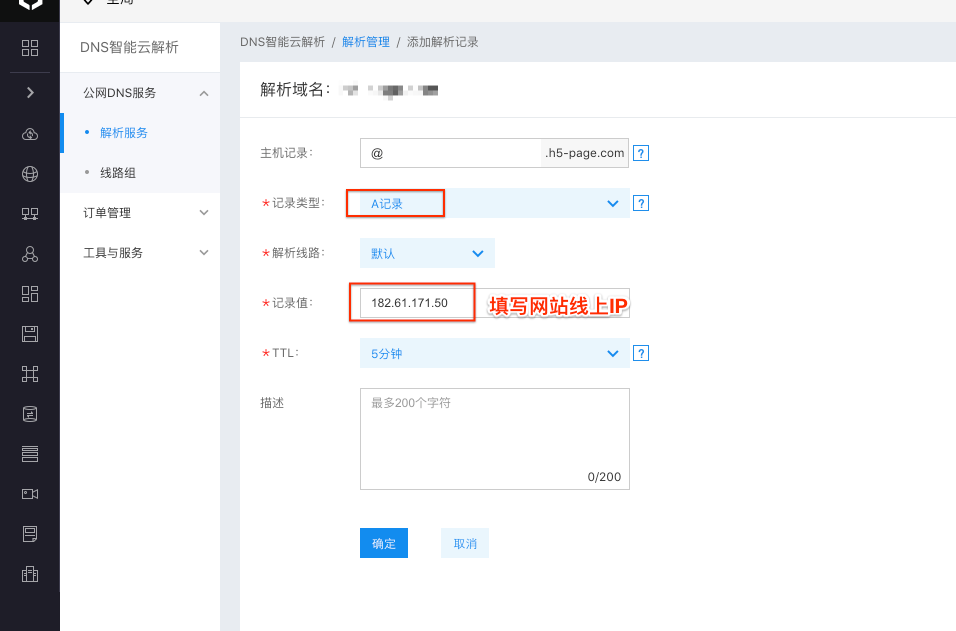The image size is (956, 631).
Task: Open the globe network icon in sidebar
Action: 30,174
